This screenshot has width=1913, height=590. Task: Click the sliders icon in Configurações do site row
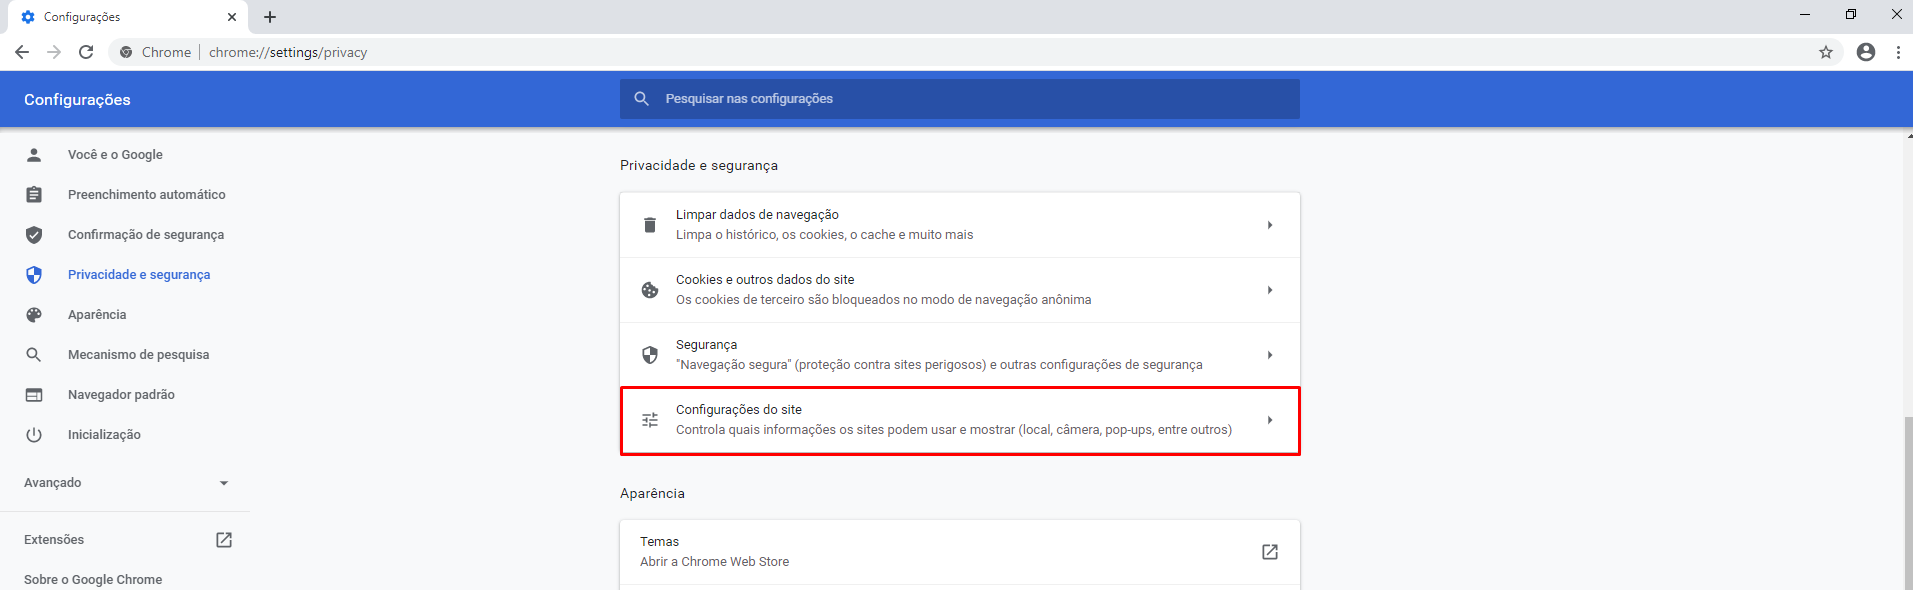click(650, 420)
